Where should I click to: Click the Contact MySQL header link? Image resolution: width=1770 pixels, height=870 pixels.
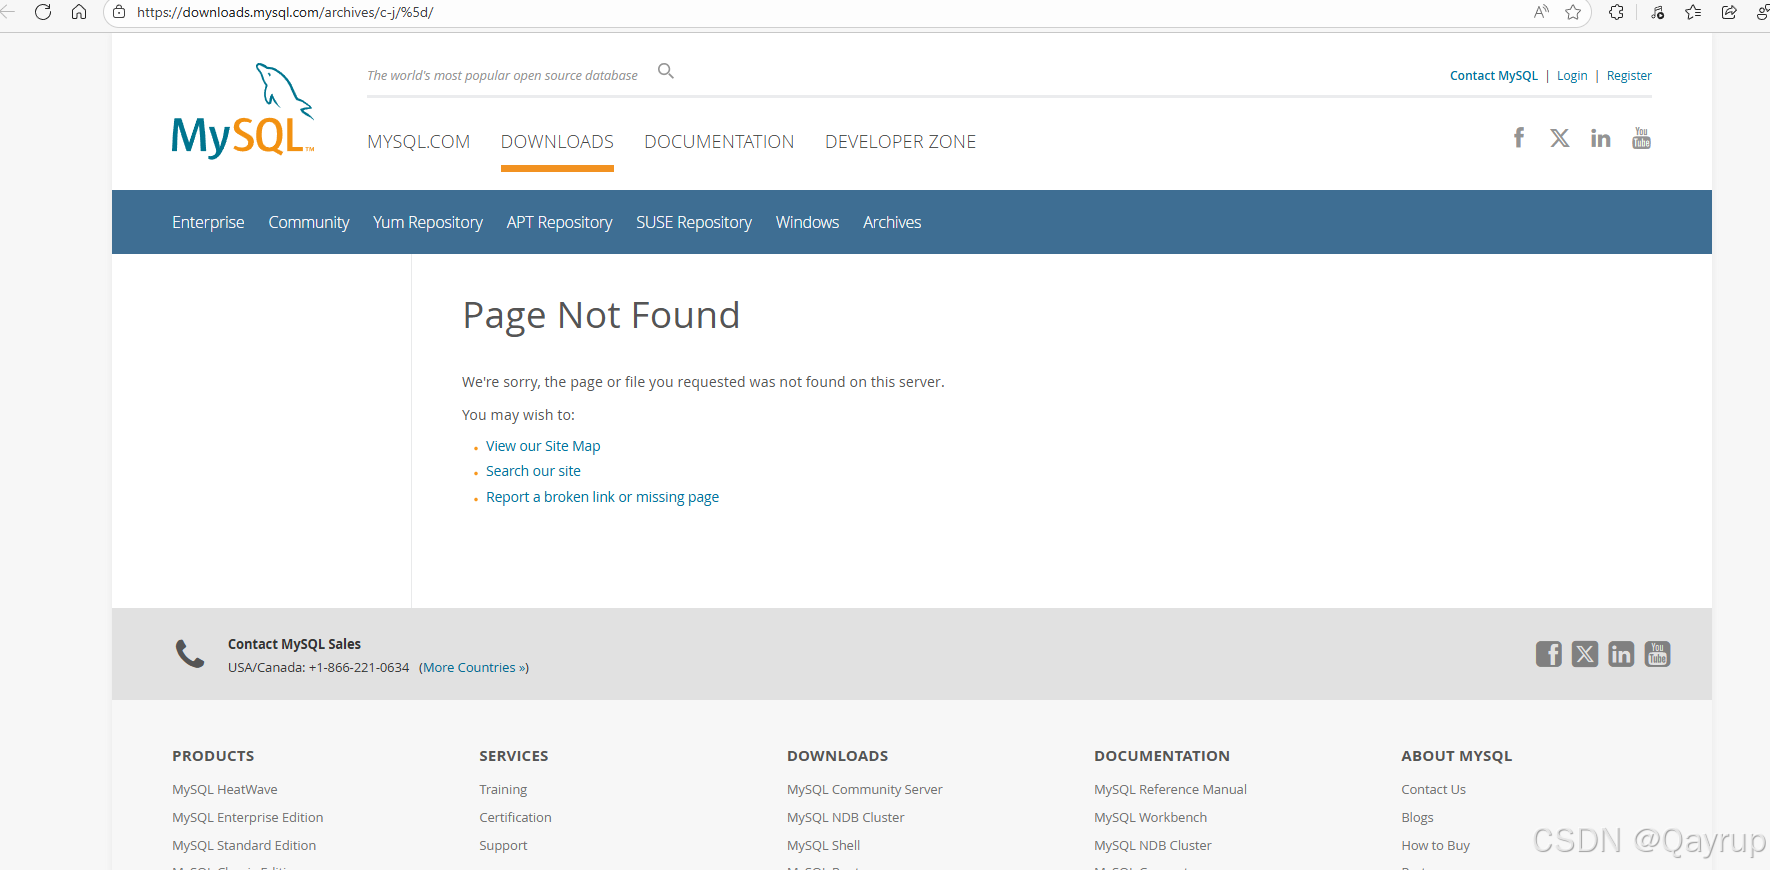(1494, 76)
